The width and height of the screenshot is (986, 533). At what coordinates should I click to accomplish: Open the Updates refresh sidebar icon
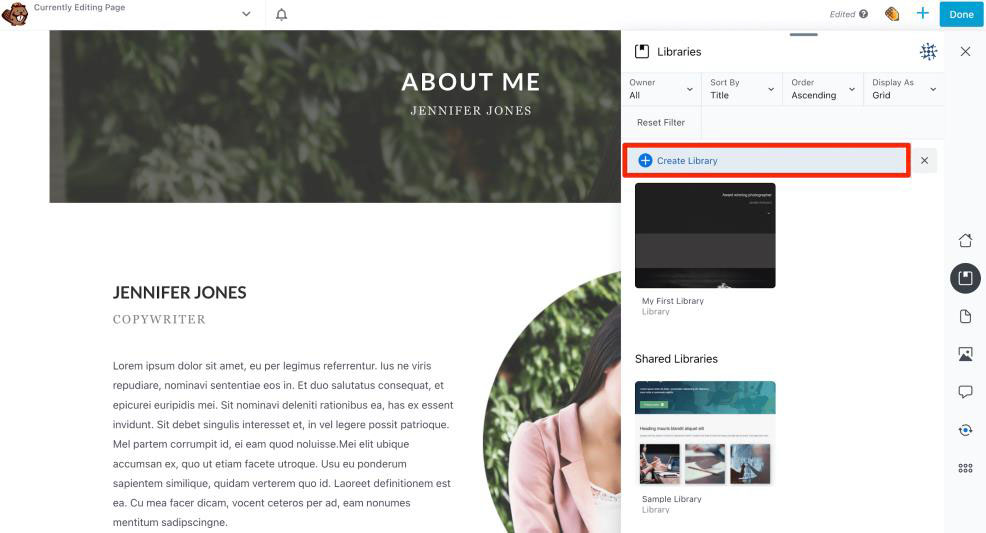(965, 430)
